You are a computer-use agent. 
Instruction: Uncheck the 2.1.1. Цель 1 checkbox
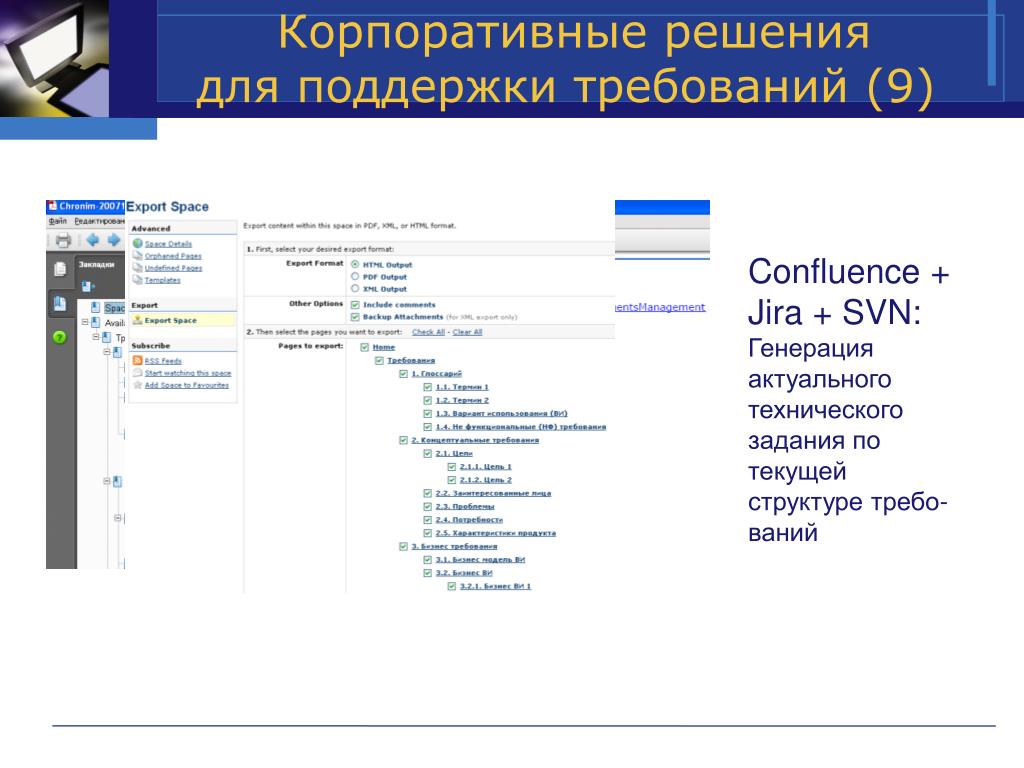coord(451,466)
